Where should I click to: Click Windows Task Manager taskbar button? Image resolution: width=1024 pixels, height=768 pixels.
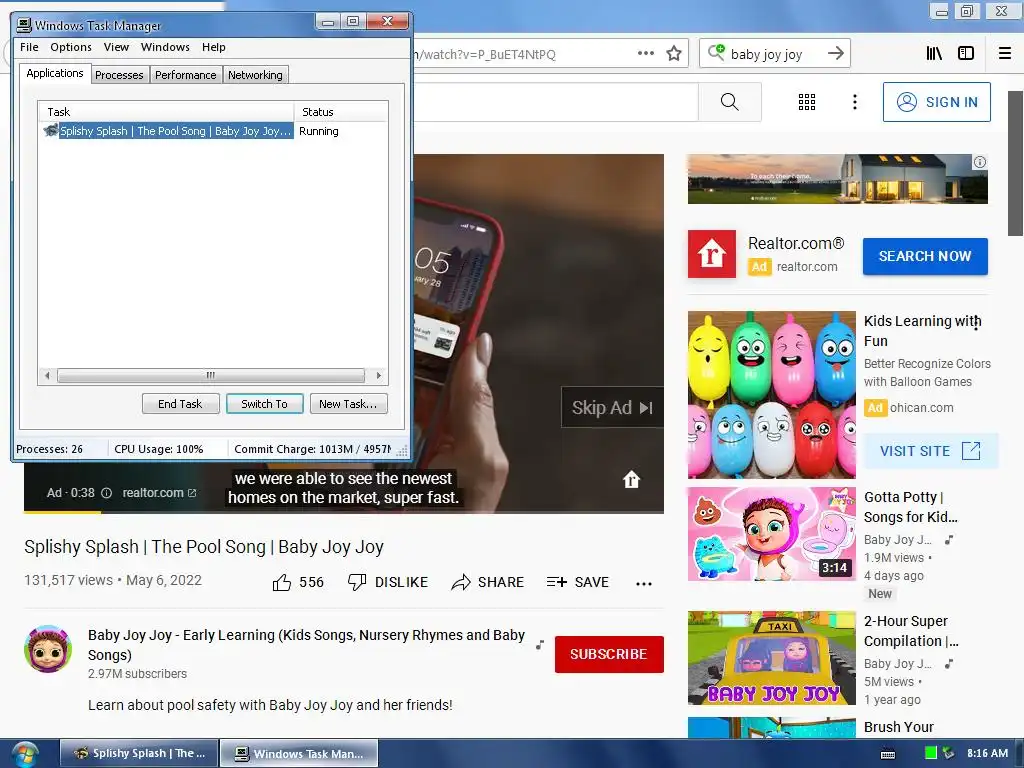click(x=298, y=754)
